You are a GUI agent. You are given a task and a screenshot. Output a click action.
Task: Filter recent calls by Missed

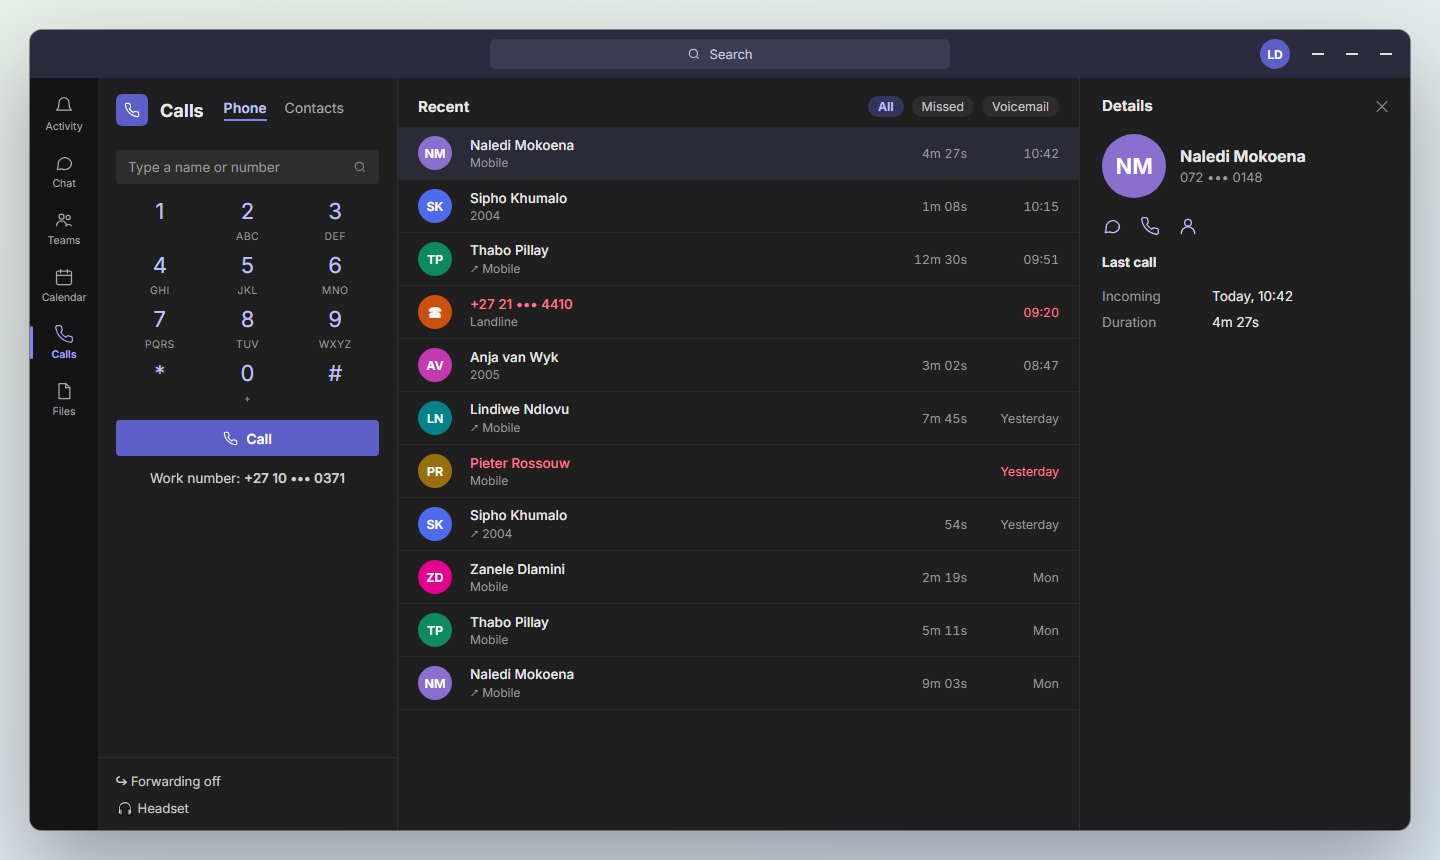coord(943,107)
